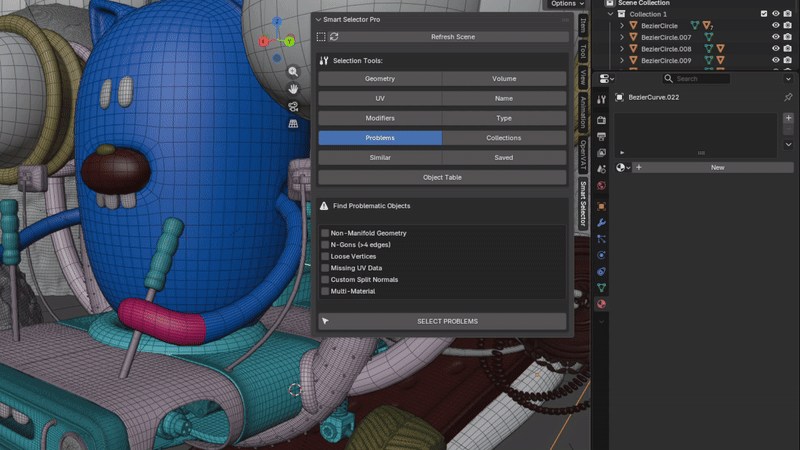Viewport: 800px width, 450px height.
Task: Open the View Layer properties tab icon
Action: (x=602, y=153)
